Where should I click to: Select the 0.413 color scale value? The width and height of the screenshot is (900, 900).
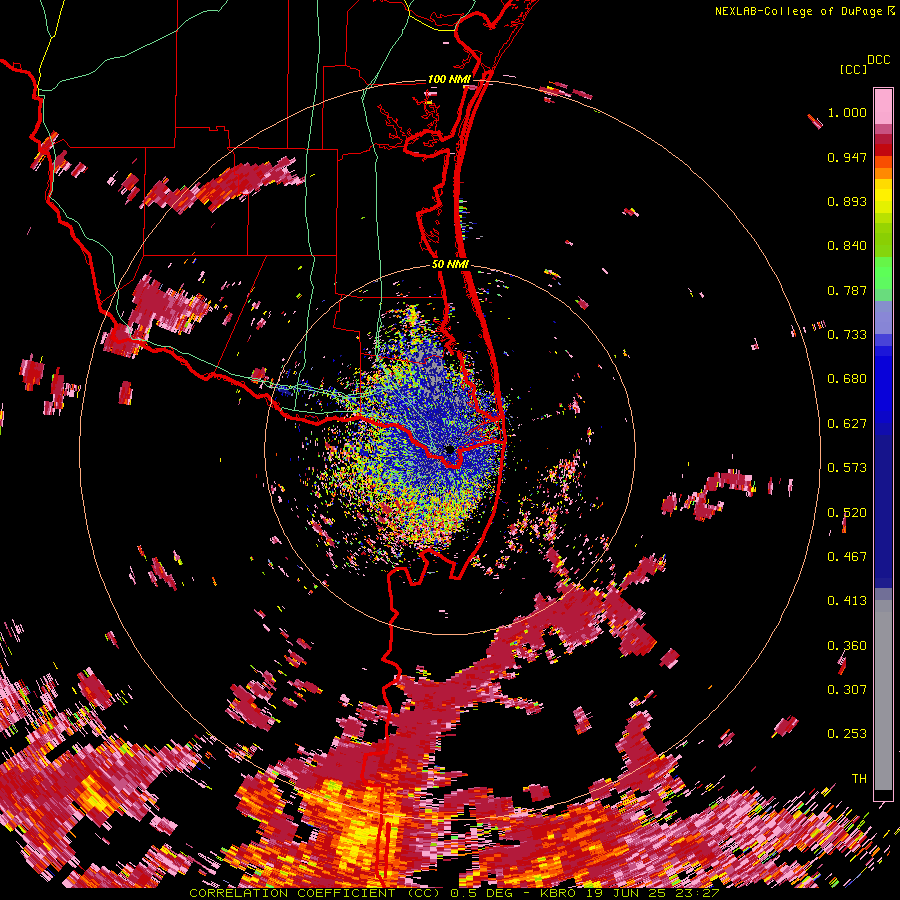tap(847, 601)
